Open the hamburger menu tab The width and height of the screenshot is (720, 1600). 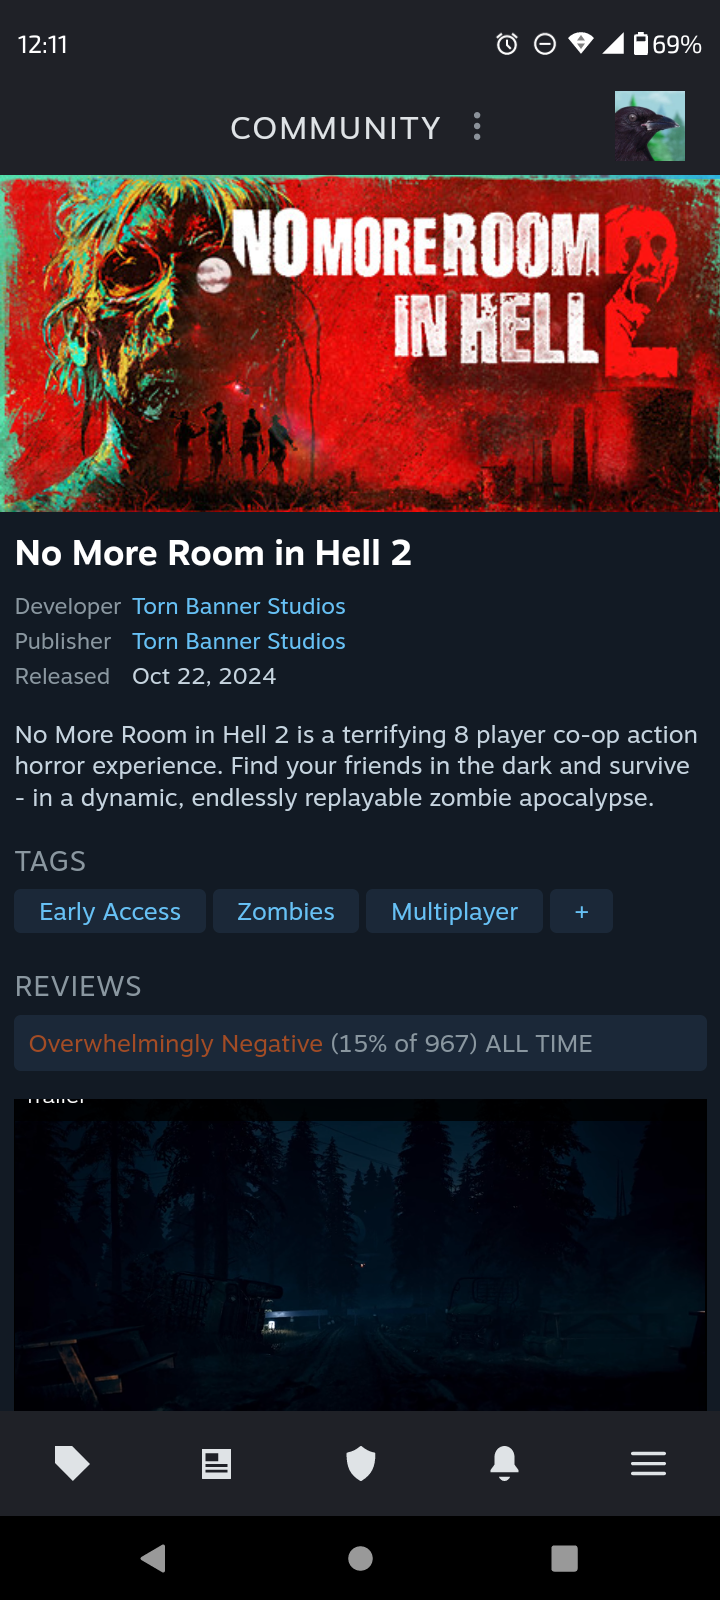(648, 1464)
